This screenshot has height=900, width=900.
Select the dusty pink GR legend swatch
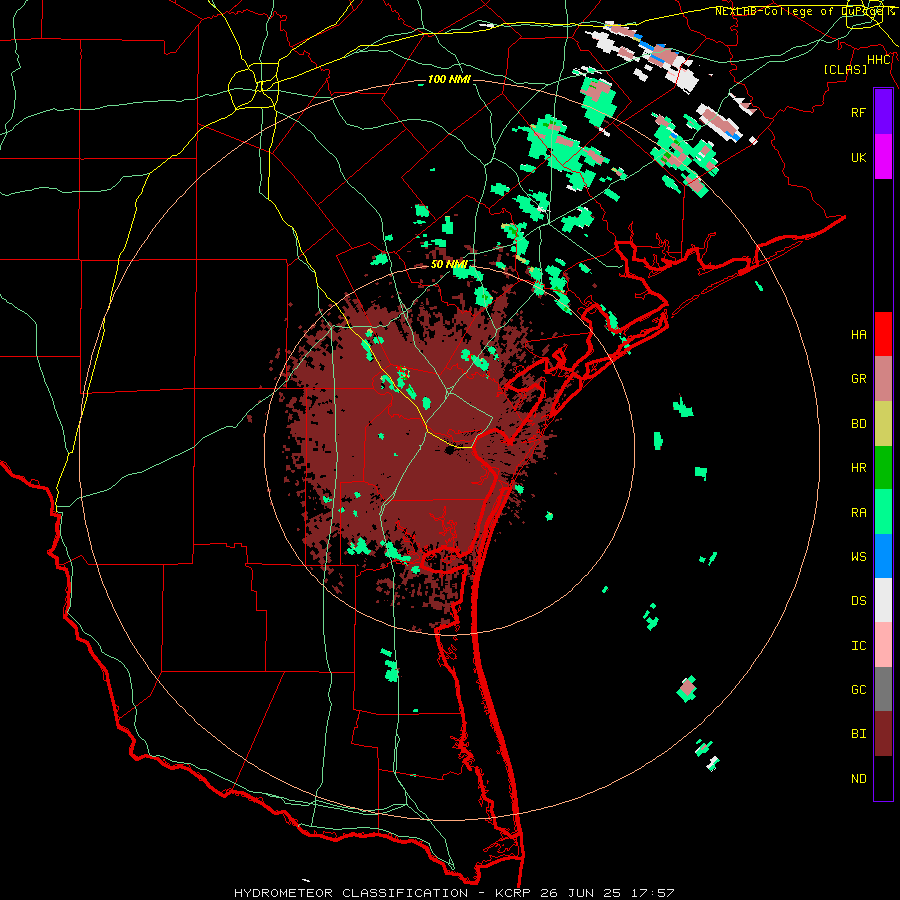883,378
